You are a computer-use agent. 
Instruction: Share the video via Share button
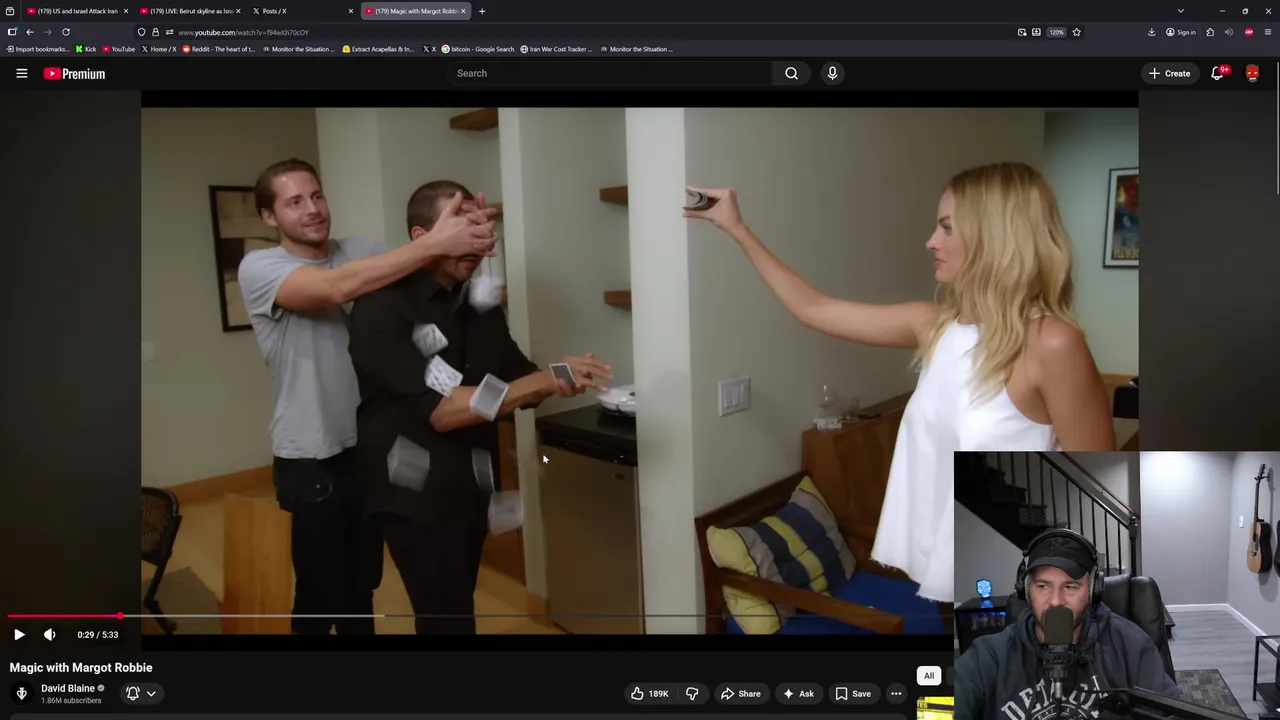(x=740, y=693)
